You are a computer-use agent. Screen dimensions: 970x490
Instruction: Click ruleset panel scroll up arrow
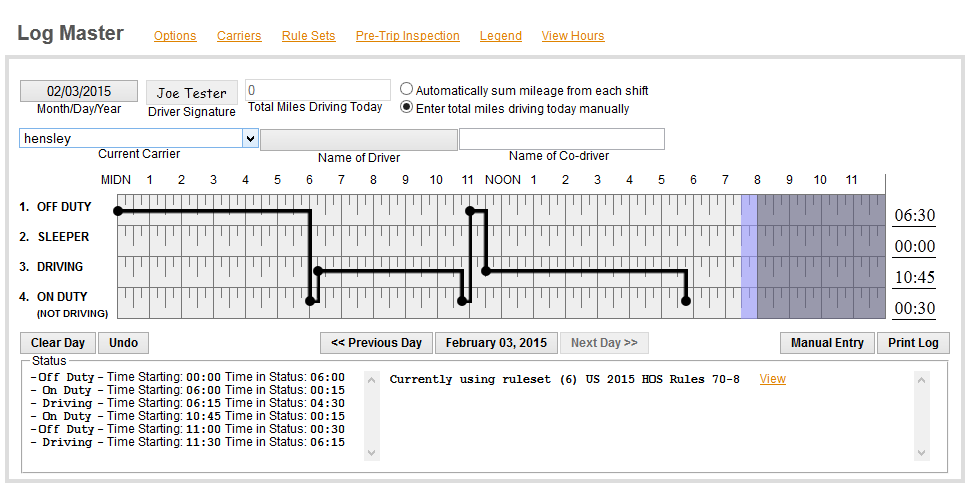point(921,380)
